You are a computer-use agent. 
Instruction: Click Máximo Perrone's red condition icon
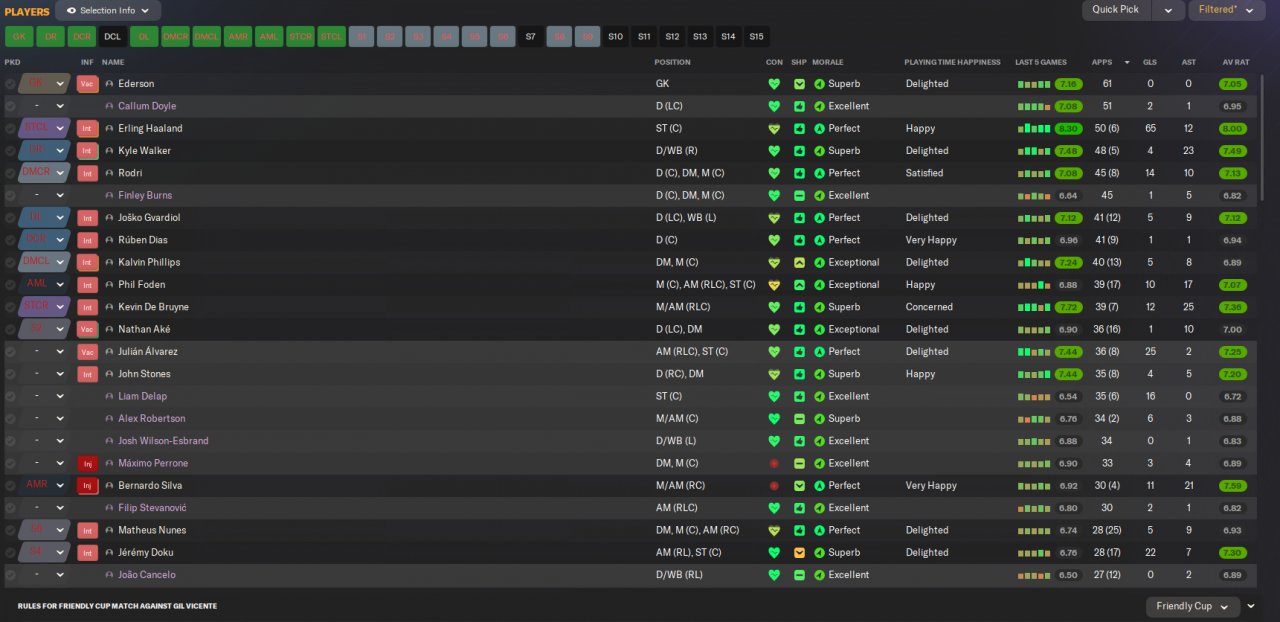coord(773,464)
